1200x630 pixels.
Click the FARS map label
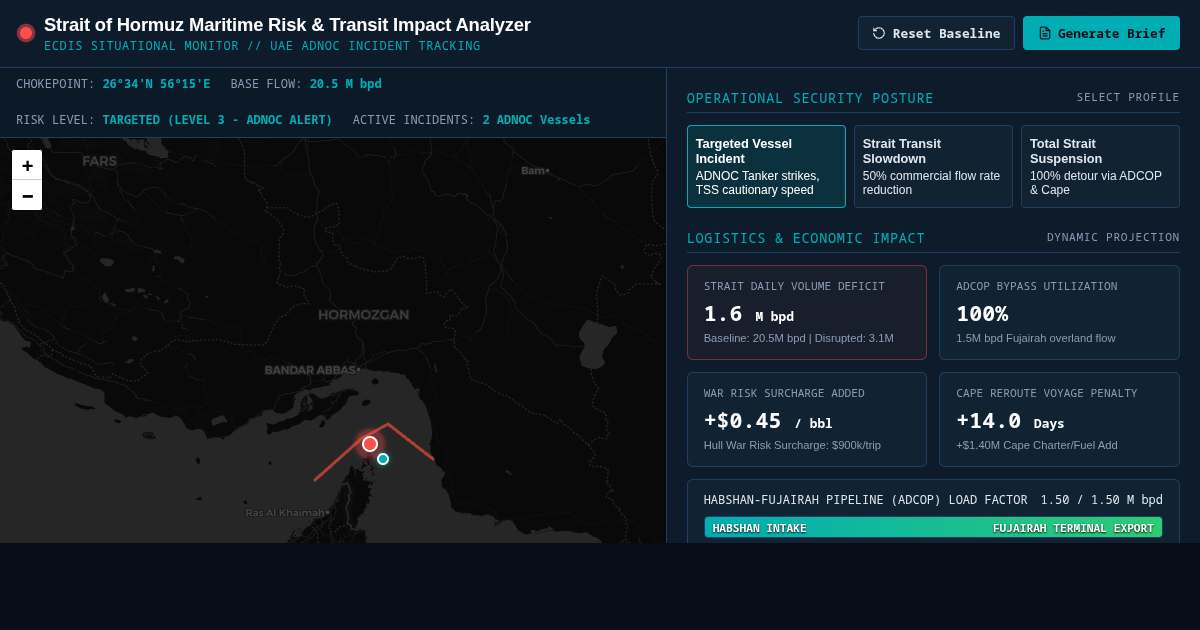(x=100, y=161)
